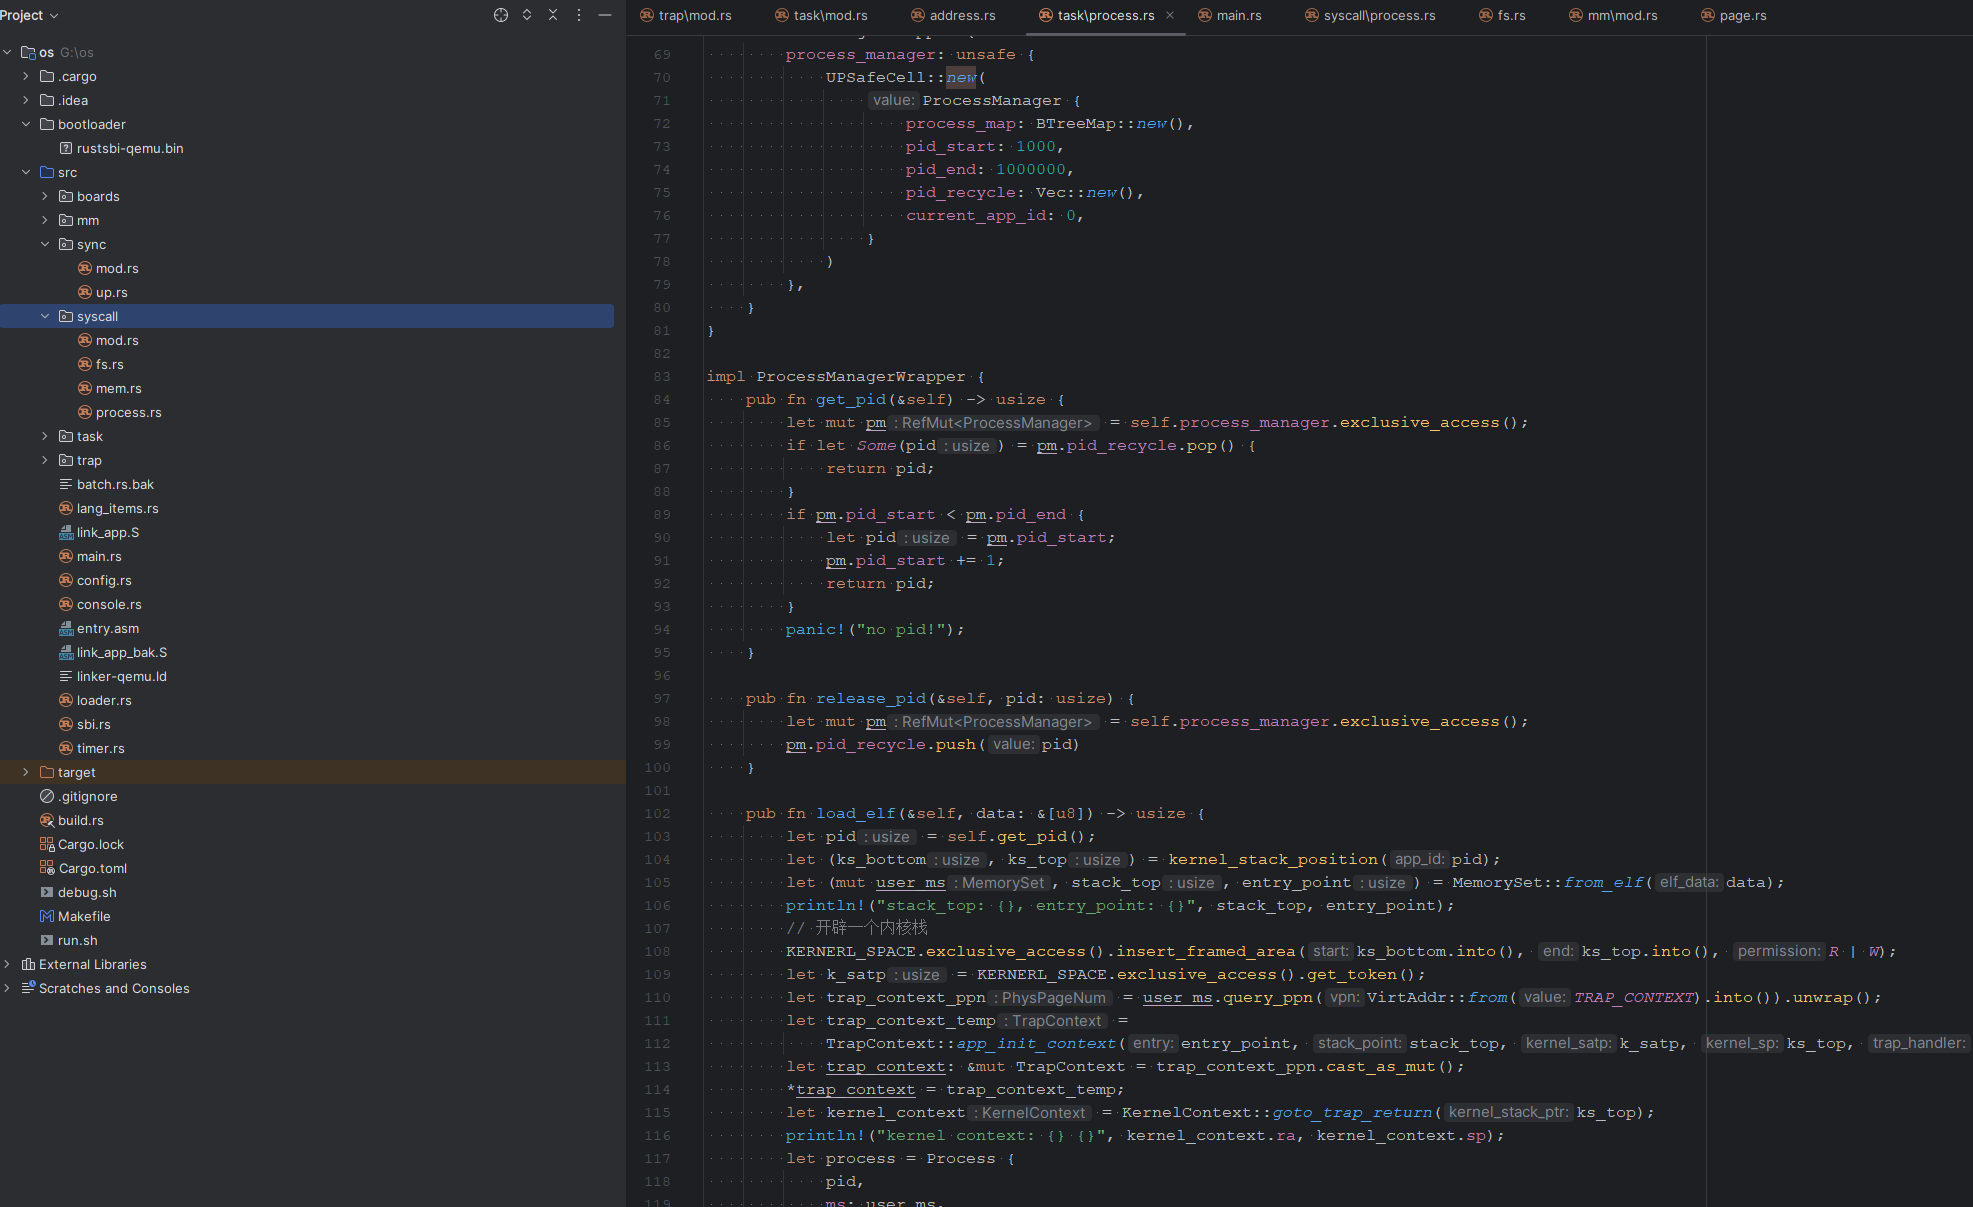
Task: Click the Rust icon of process.rs
Action: click(85, 412)
